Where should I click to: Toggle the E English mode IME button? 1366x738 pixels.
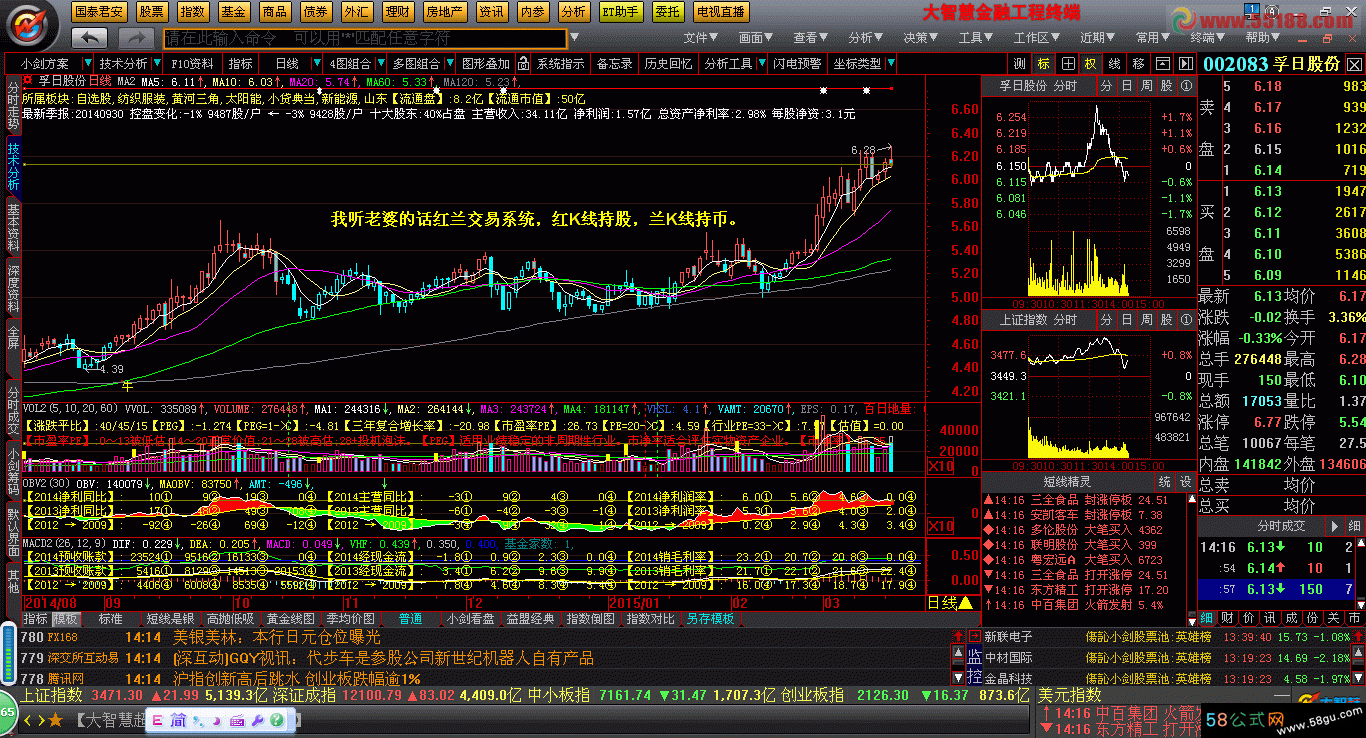158,720
